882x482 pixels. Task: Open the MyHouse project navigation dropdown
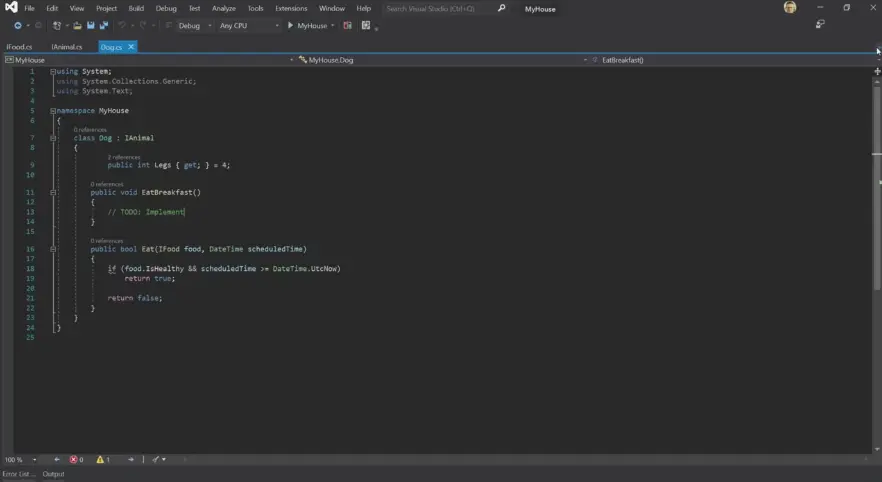tap(150, 60)
